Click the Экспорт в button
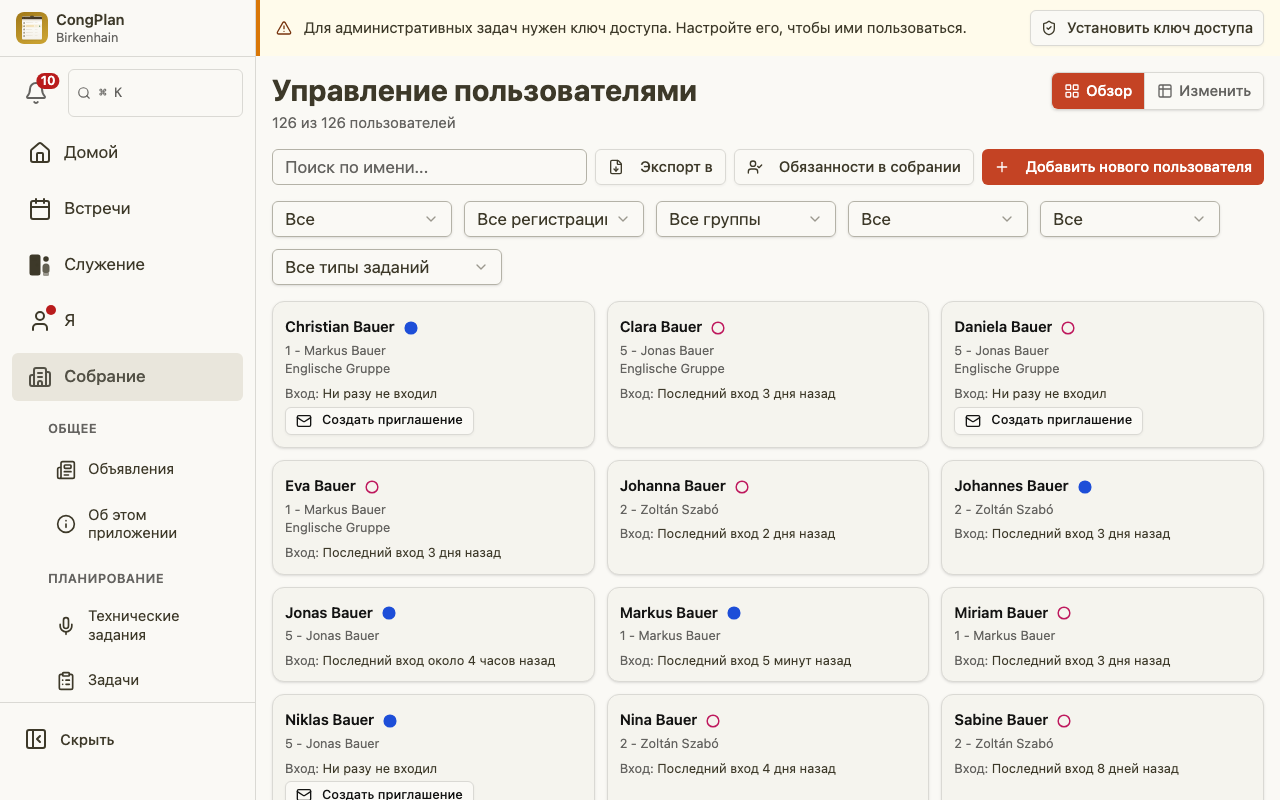This screenshot has height=800, width=1280. (x=660, y=167)
